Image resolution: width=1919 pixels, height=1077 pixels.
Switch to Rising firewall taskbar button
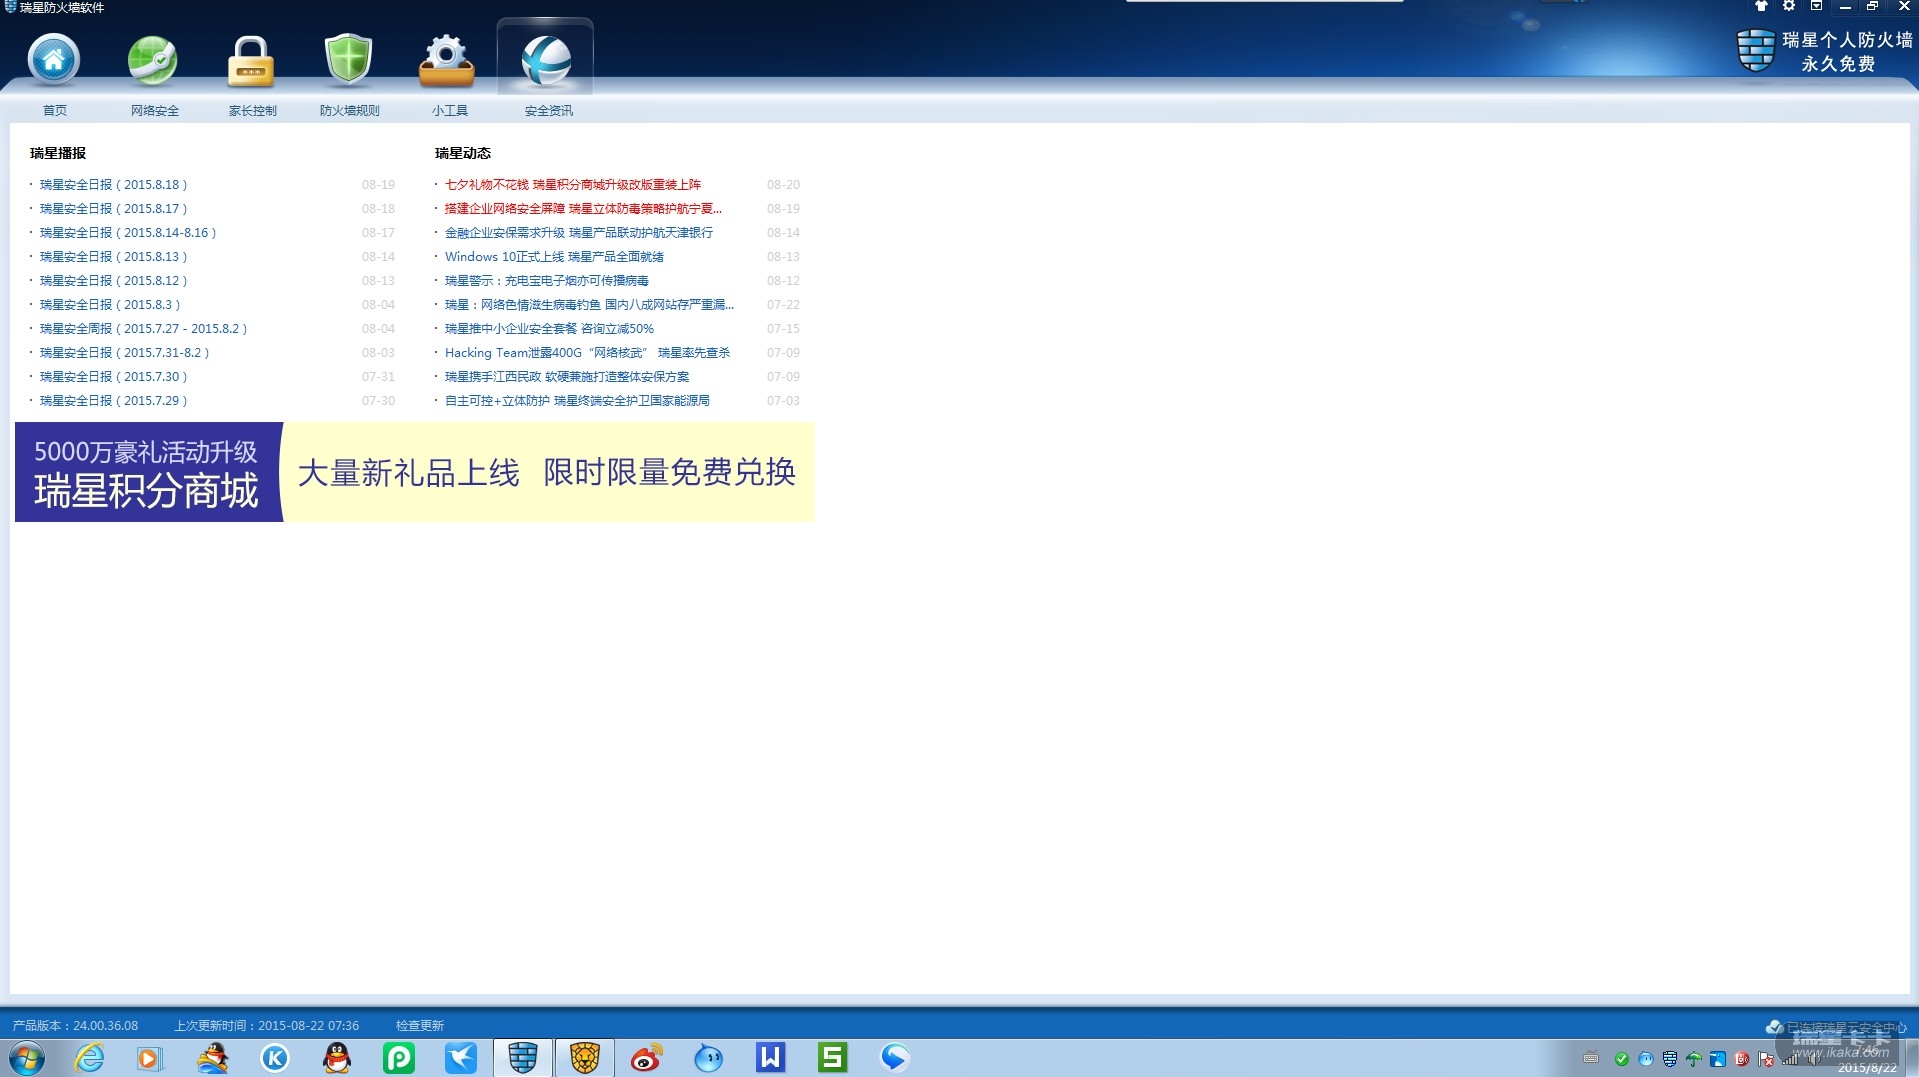(x=523, y=1058)
